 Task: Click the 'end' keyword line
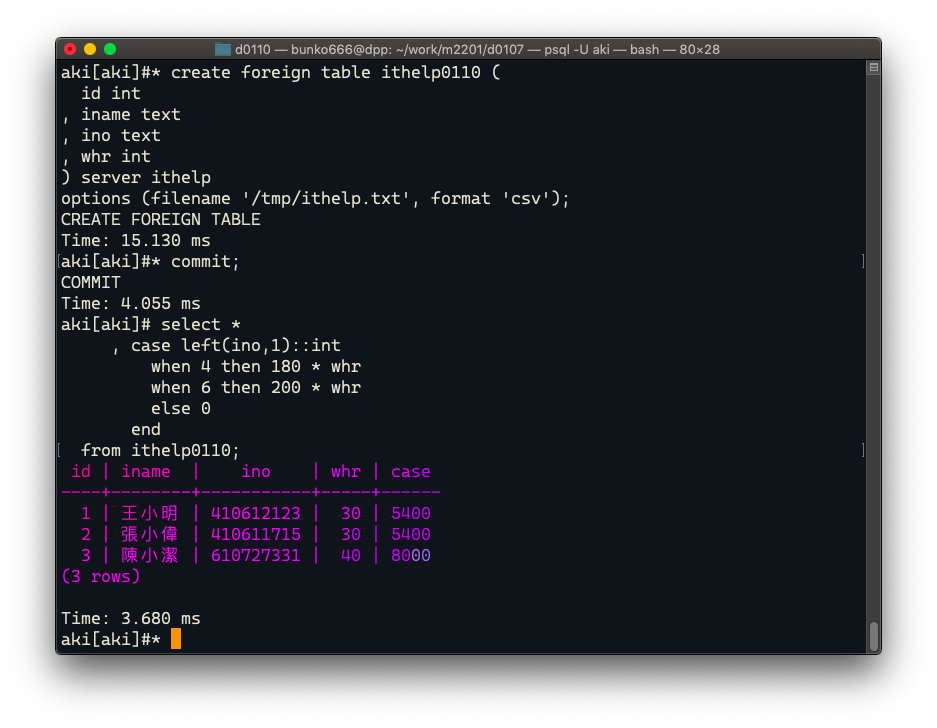coord(146,429)
